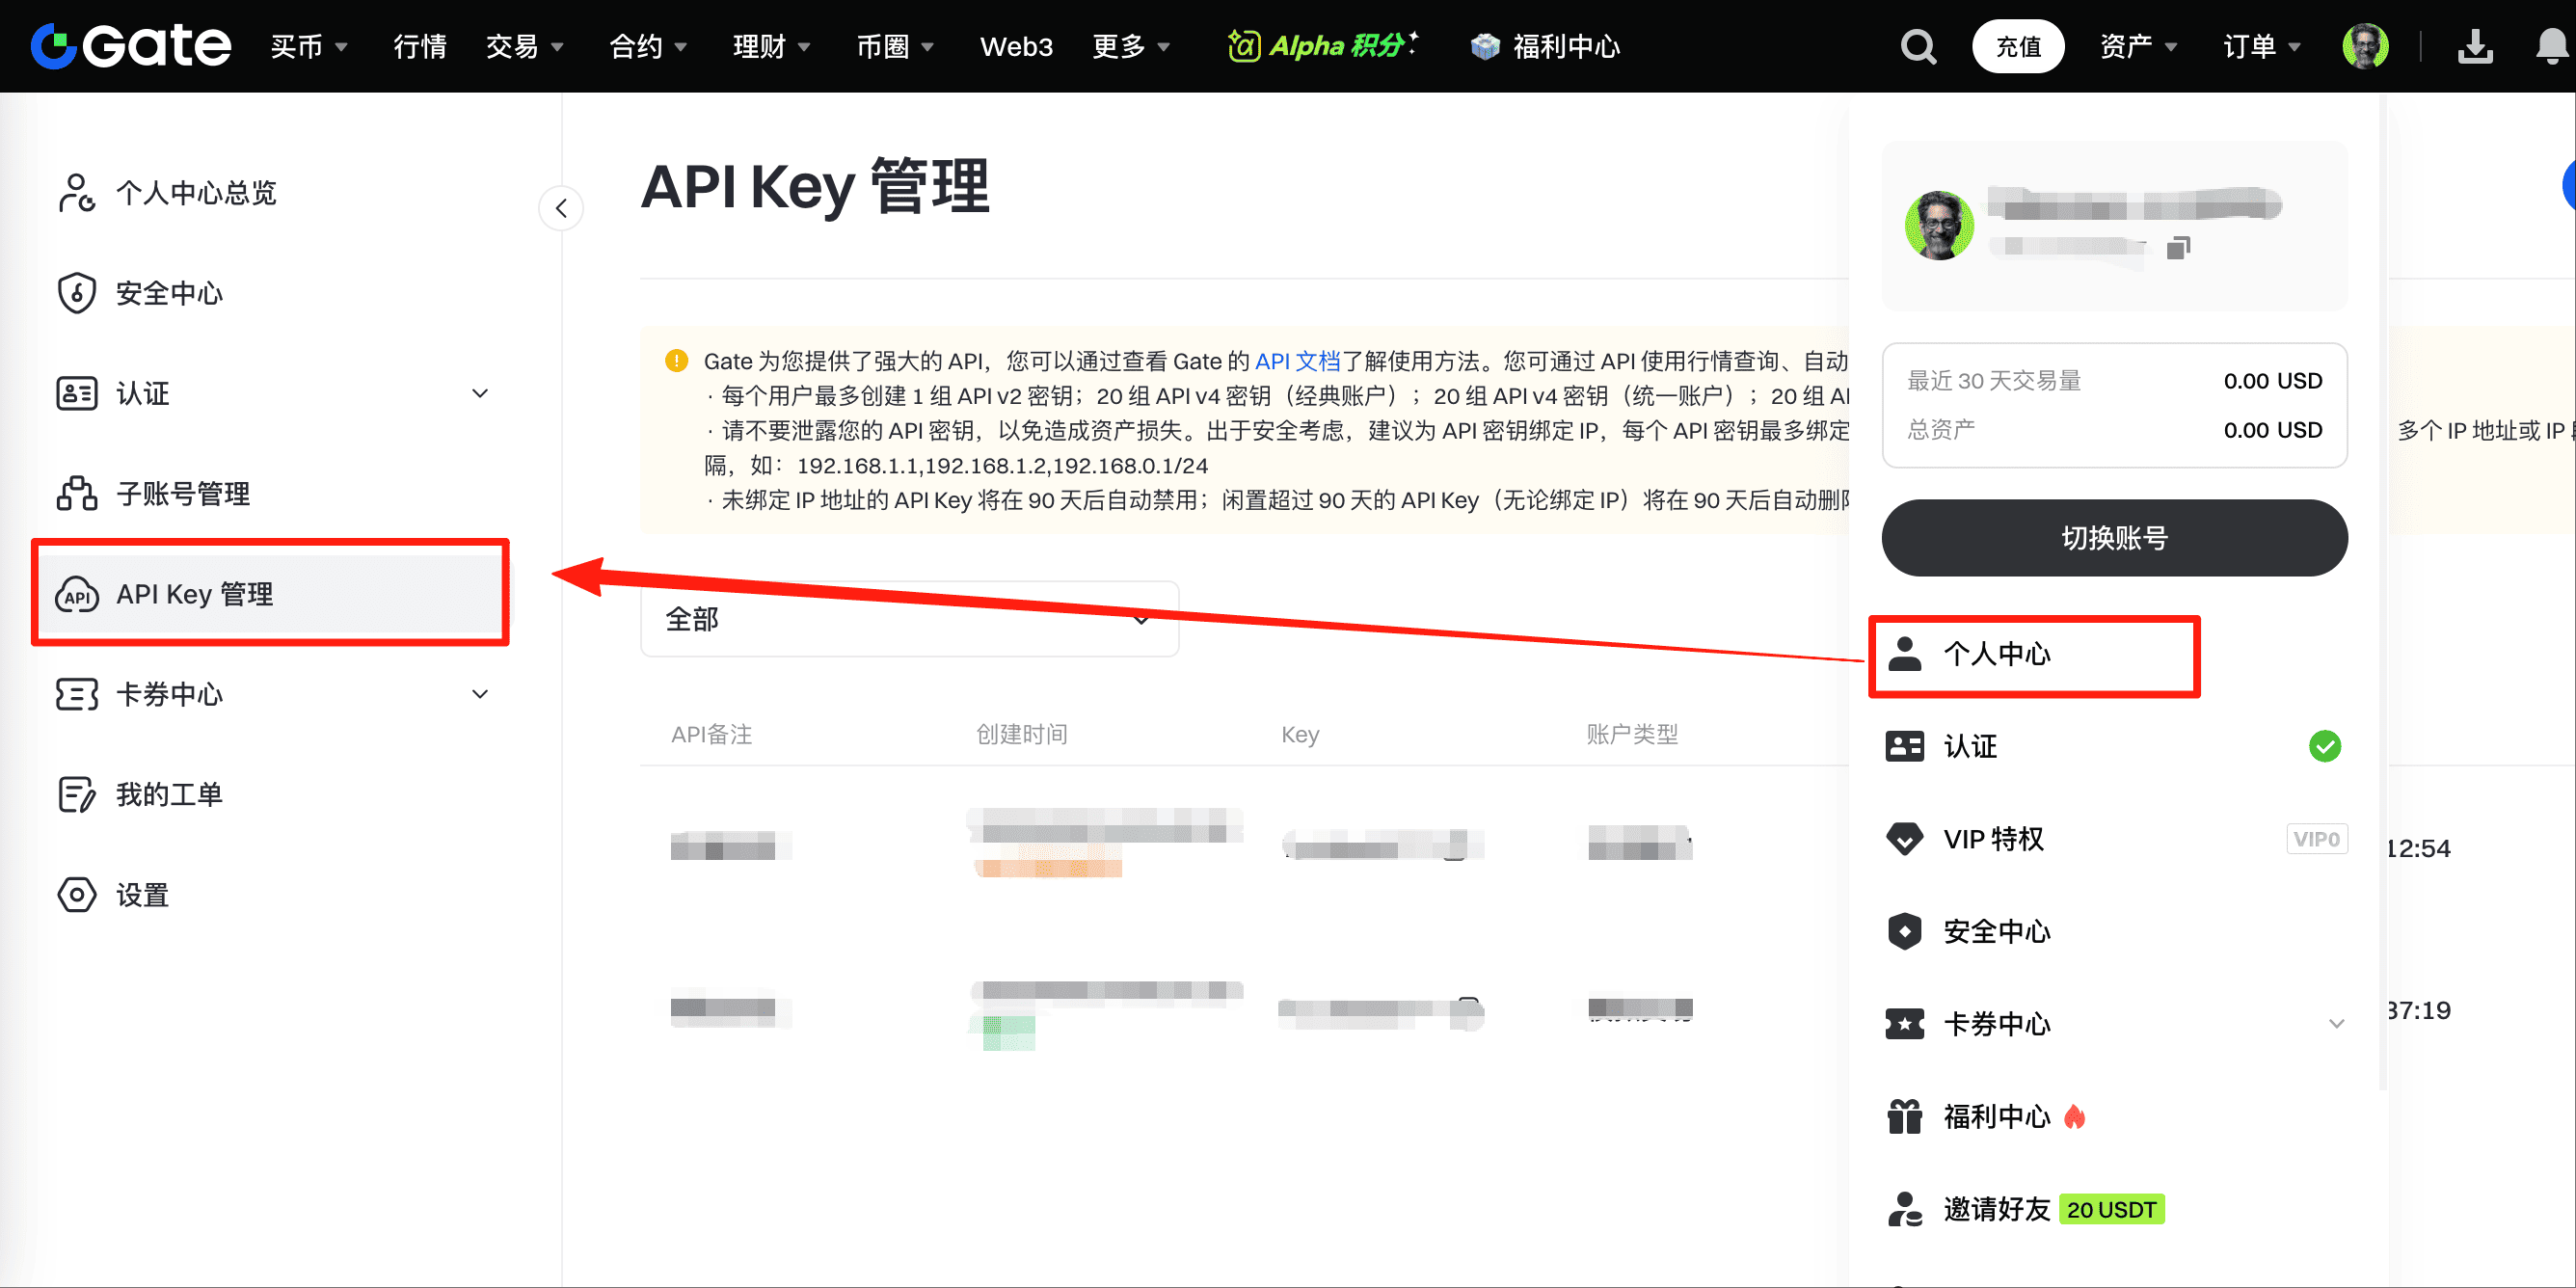
Task: Click the 卡券中心 star ticket icon in panel
Action: pos(1904,1024)
